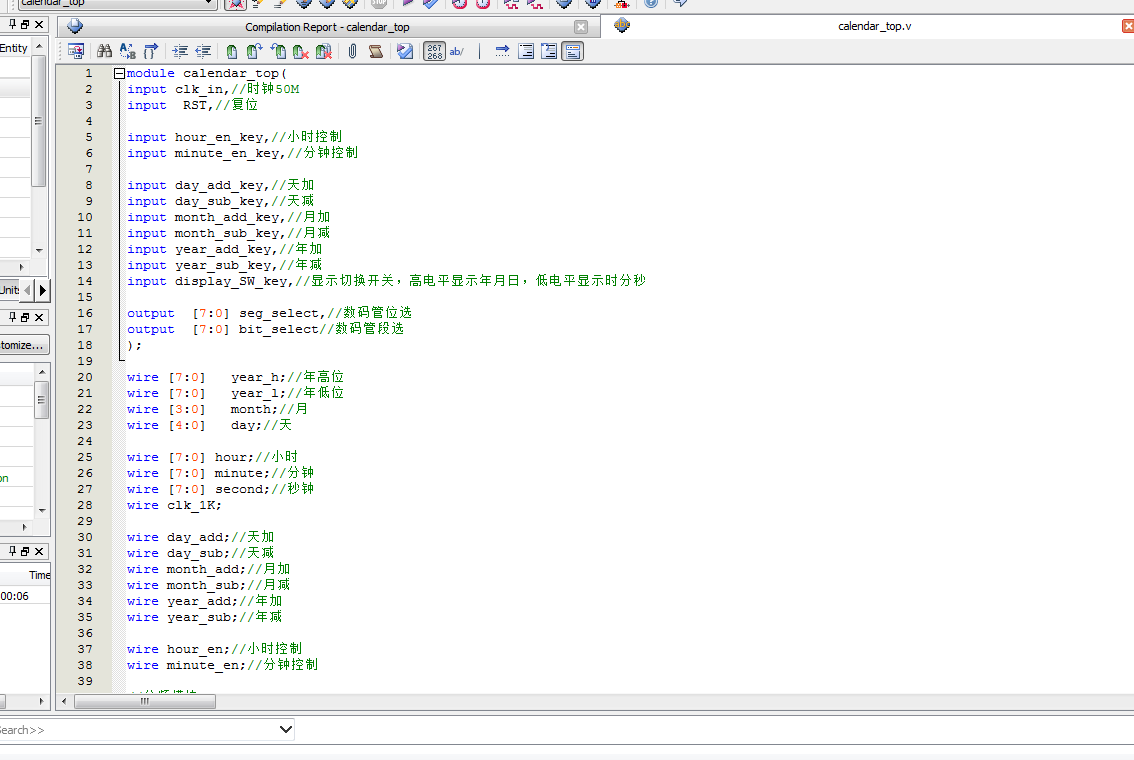Click on 'wire [3:0] month' line

(218, 409)
